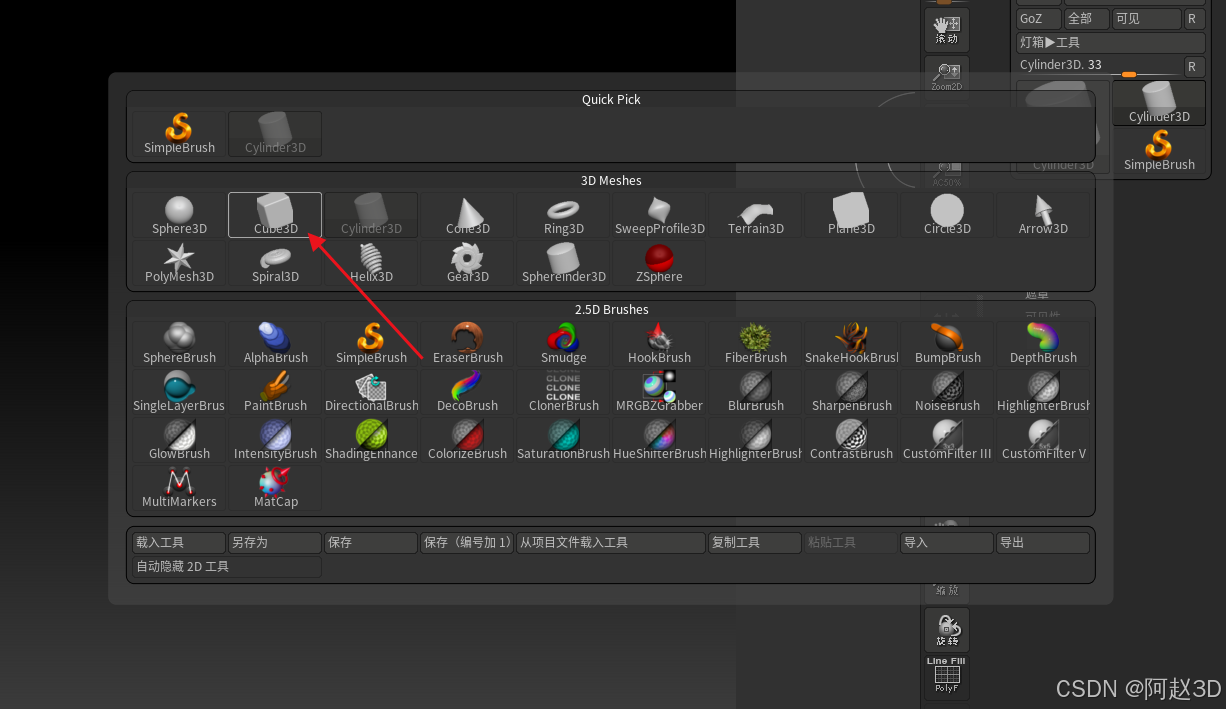Pick the Terrain3D mesh
Screen dimensions: 1226x709
coord(755,215)
